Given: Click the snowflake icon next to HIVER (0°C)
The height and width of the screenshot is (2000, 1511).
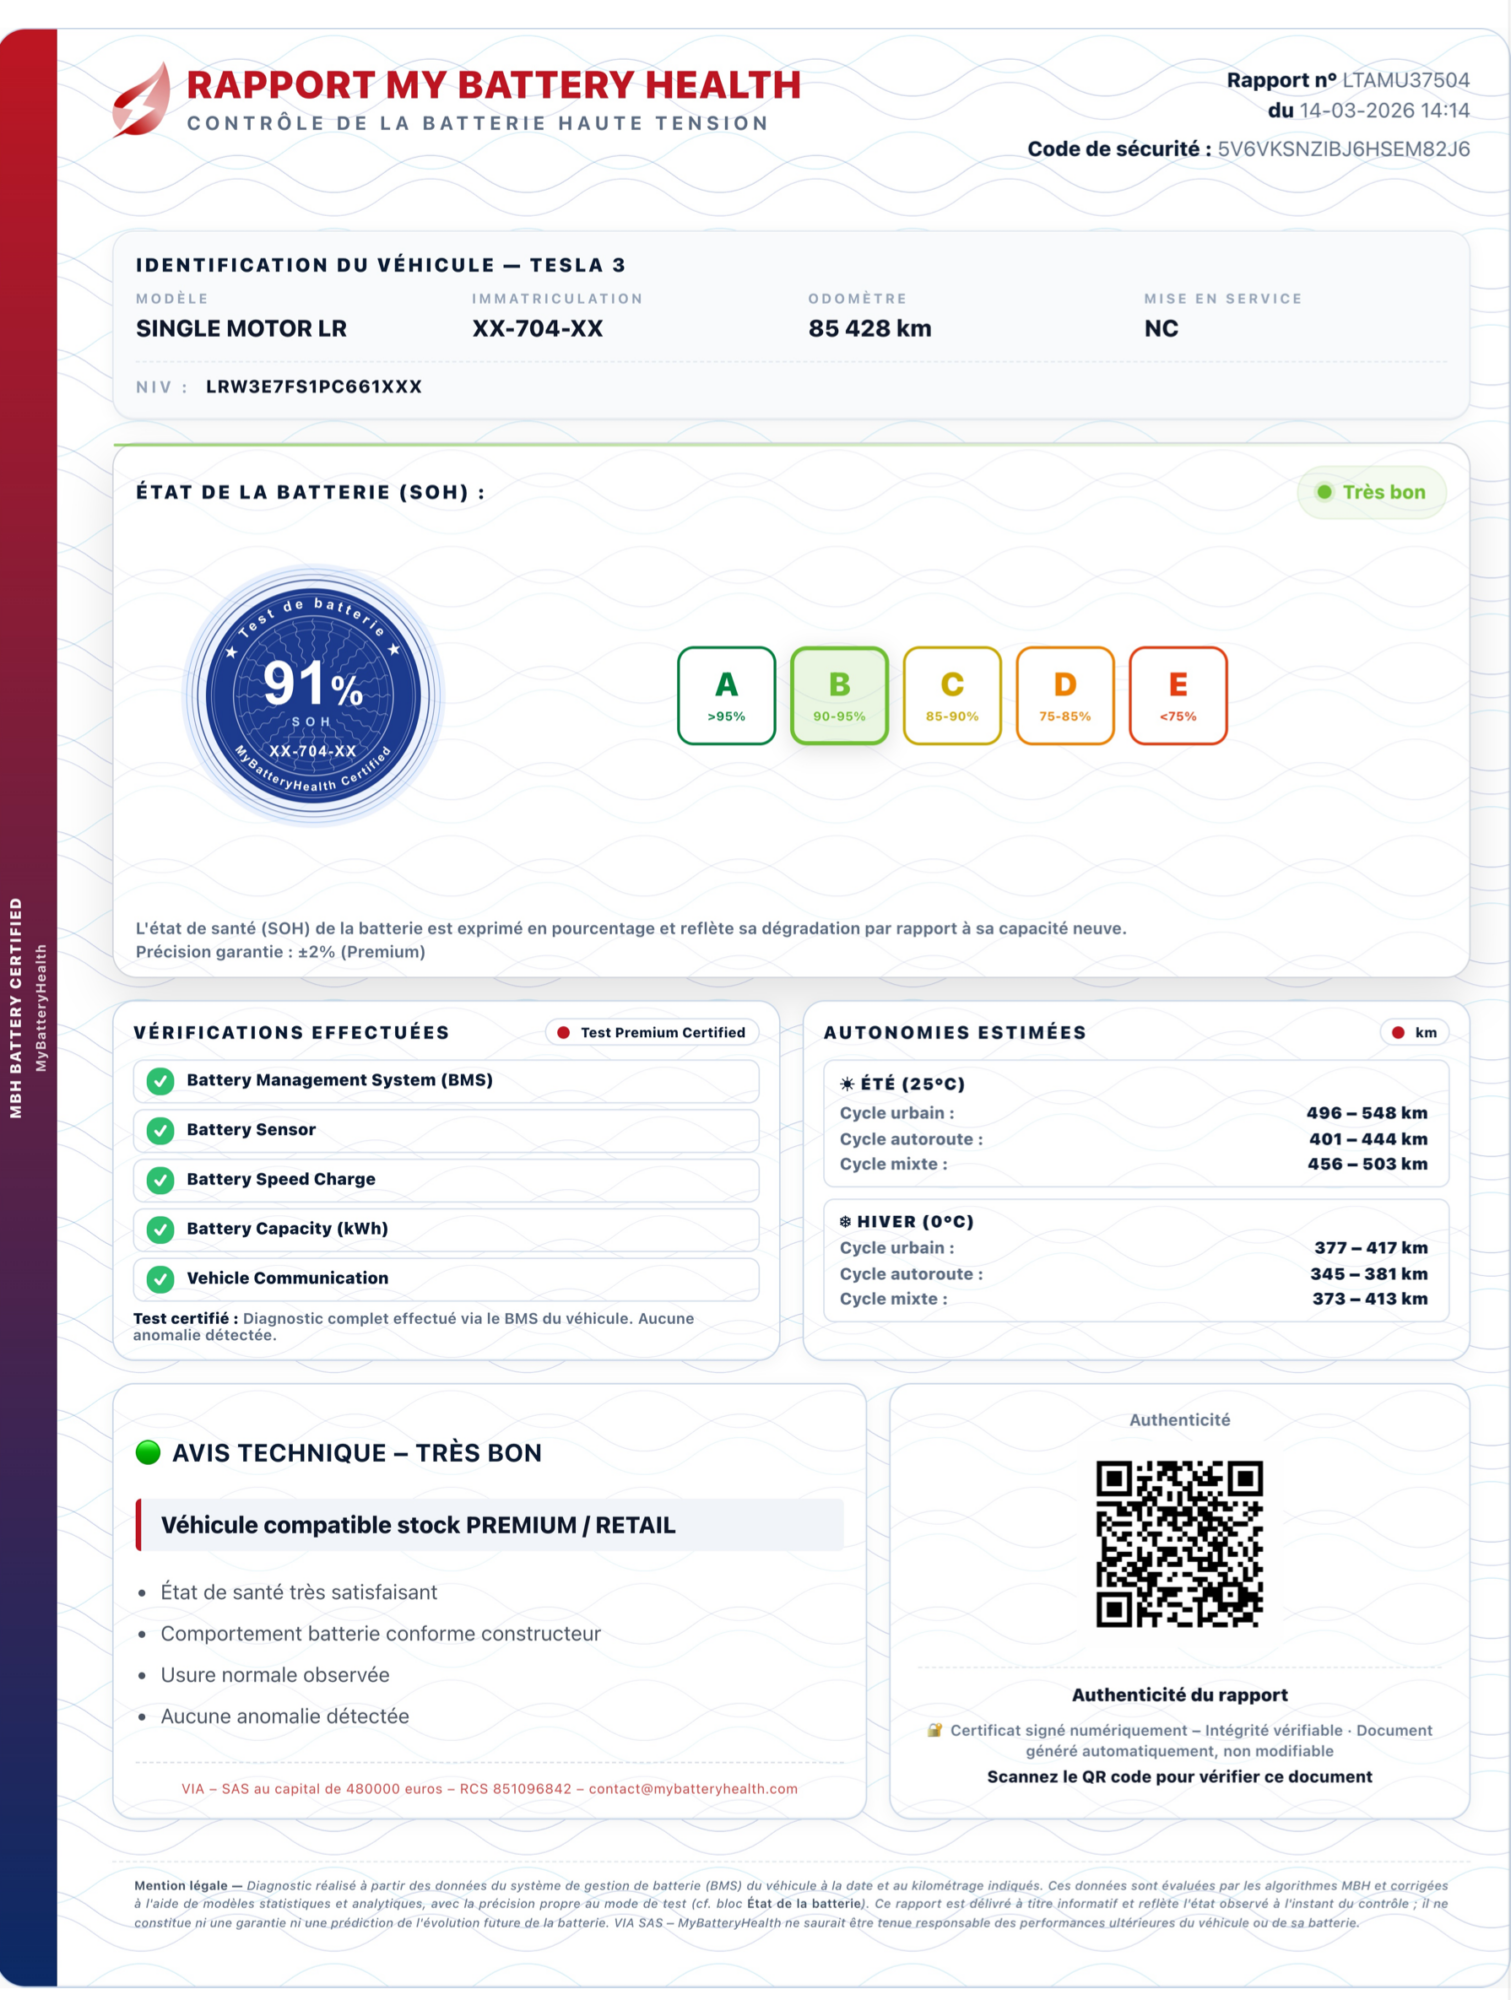Looking at the screenshot, I should 845,1221.
